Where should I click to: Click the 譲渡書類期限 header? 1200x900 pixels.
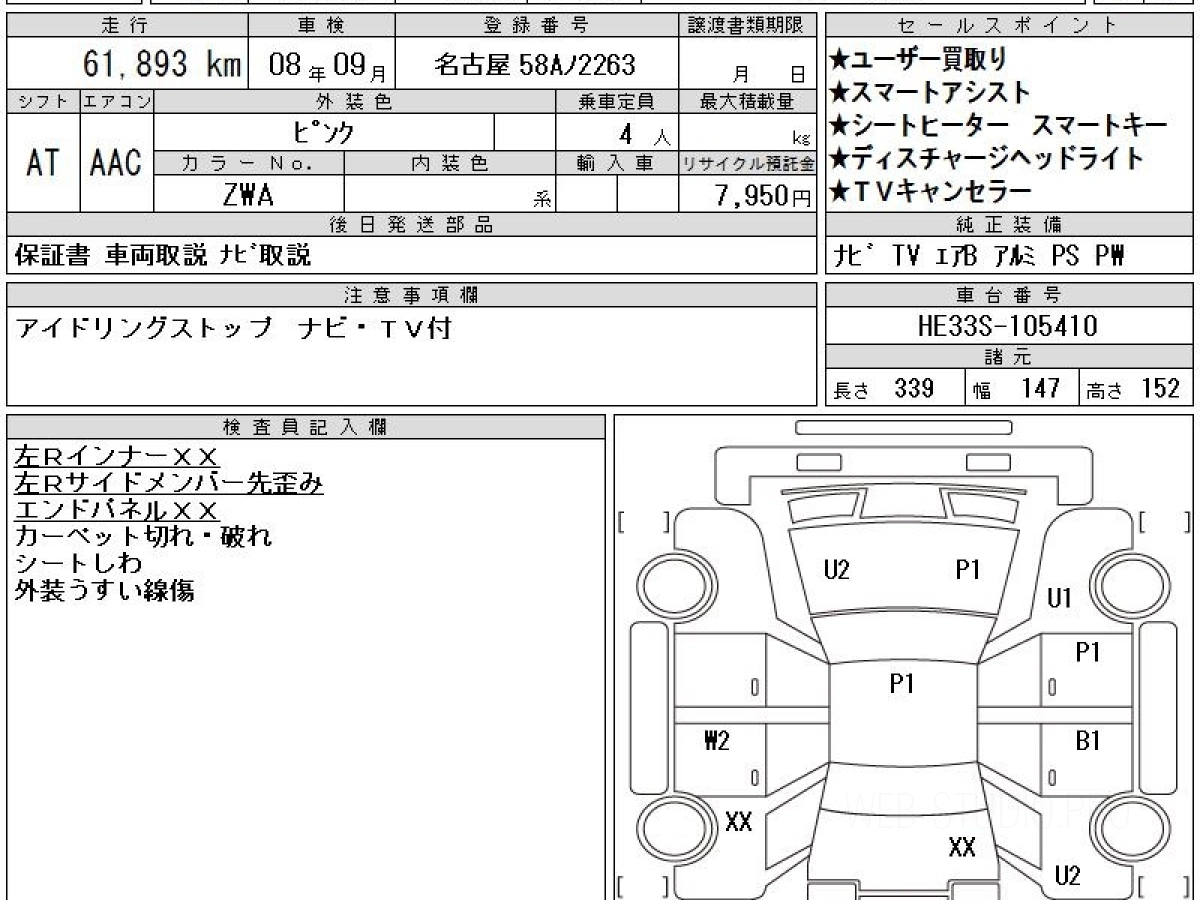(748, 26)
